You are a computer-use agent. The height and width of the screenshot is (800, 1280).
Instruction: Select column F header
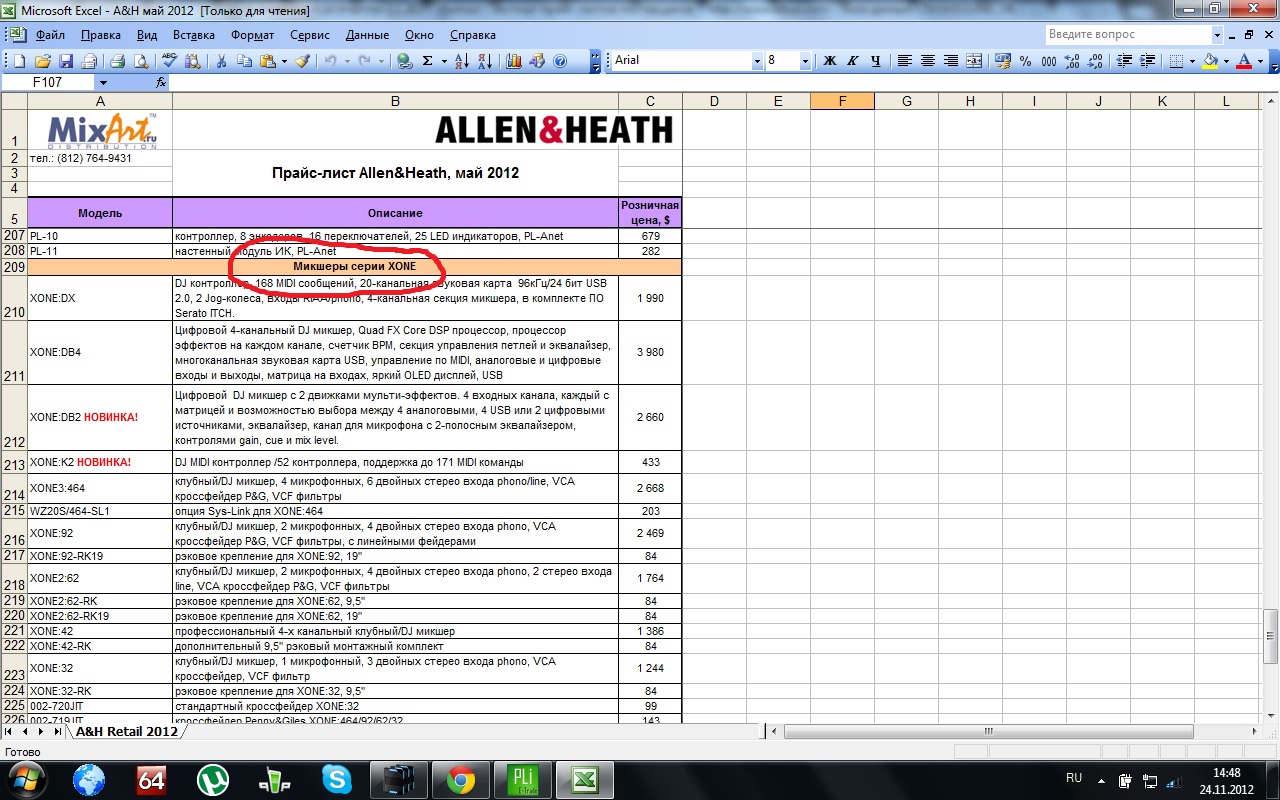tap(842, 101)
